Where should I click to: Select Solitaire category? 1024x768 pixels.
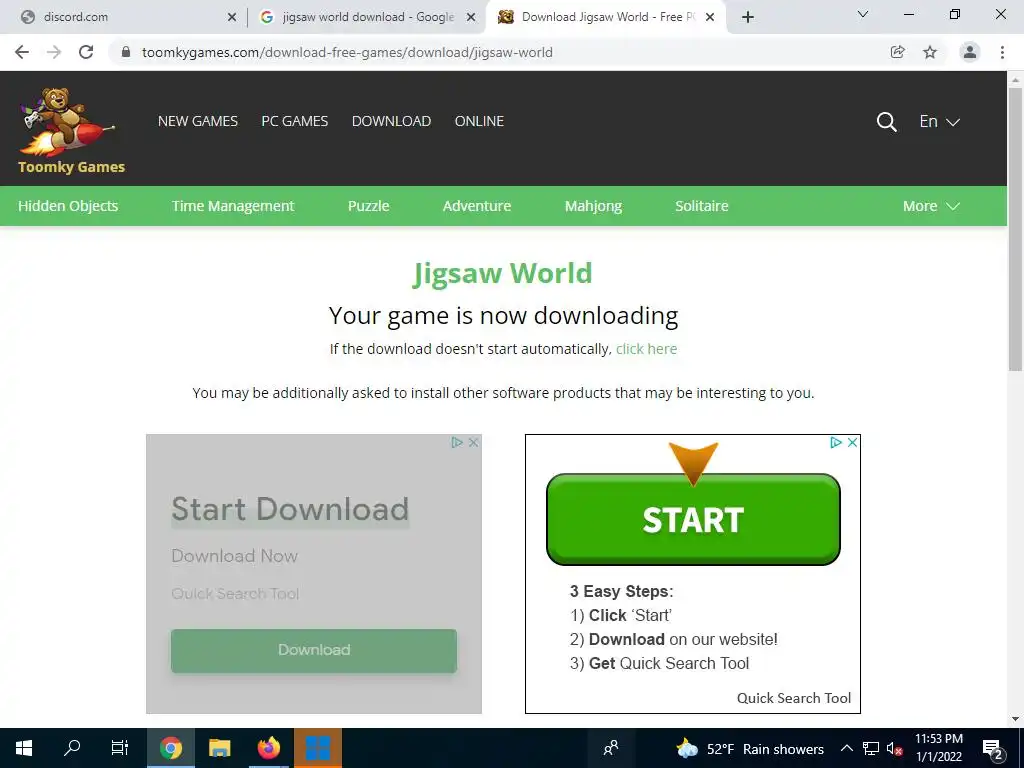coord(701,206)
